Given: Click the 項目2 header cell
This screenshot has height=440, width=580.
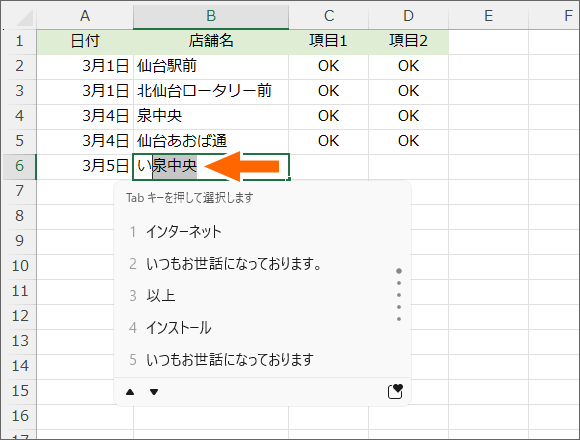Looking at the screenshot, I should [408, 41].
